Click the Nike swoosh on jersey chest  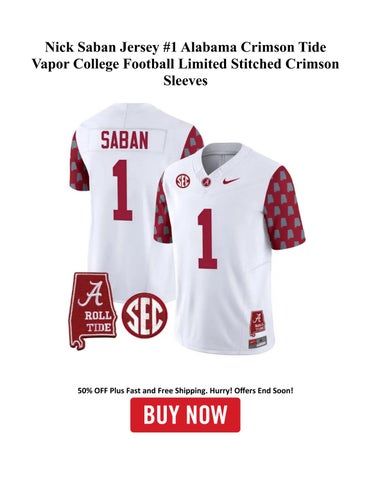click(x=231, y=180)
